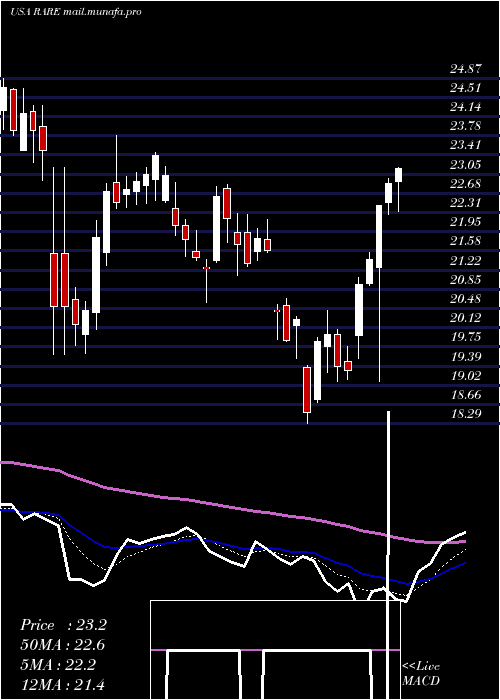Viewport: 500px width, 700px height.
Task: Click the 21.58 price axis label
Action: pos(466,241)
